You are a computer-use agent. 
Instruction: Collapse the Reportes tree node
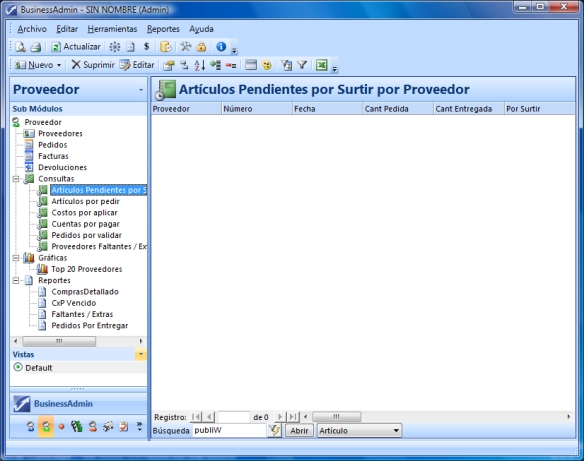coord(16,280)
